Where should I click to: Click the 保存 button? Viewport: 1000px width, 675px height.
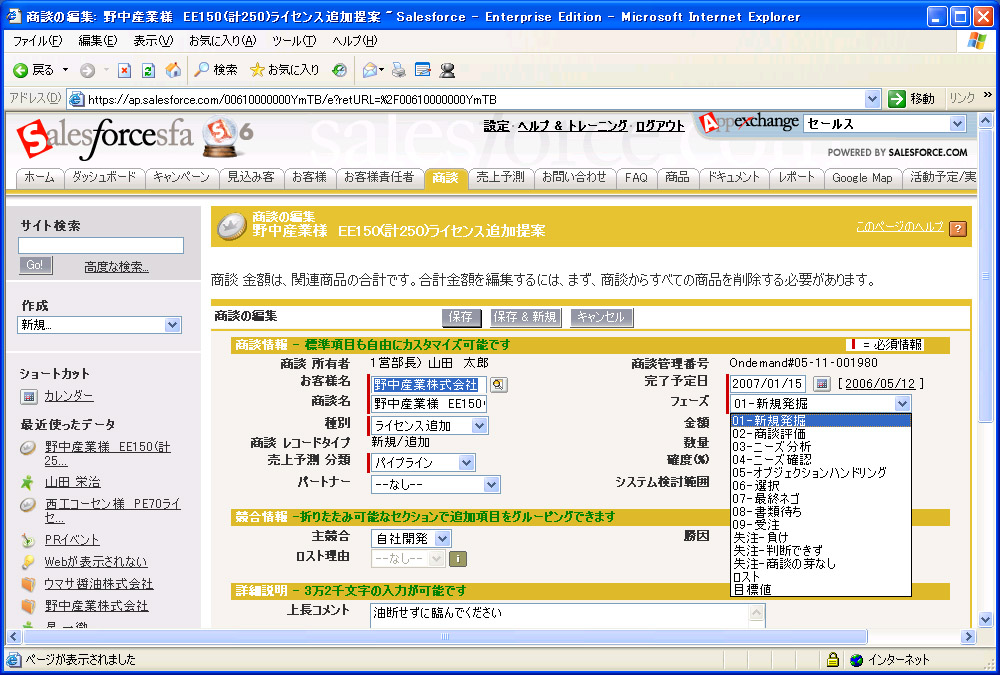click(460, 317)
